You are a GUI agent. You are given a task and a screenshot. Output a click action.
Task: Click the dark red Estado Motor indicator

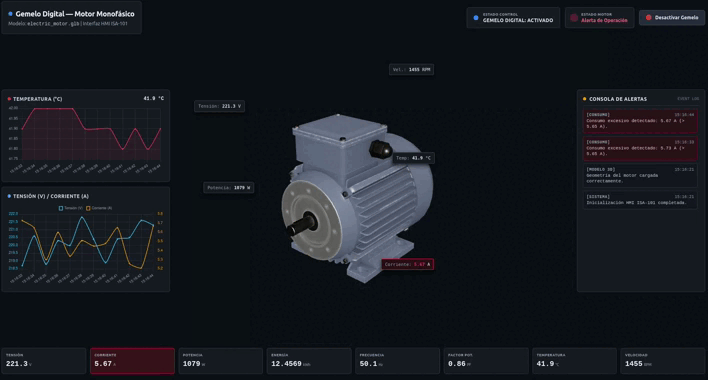[x=574, y=18]
